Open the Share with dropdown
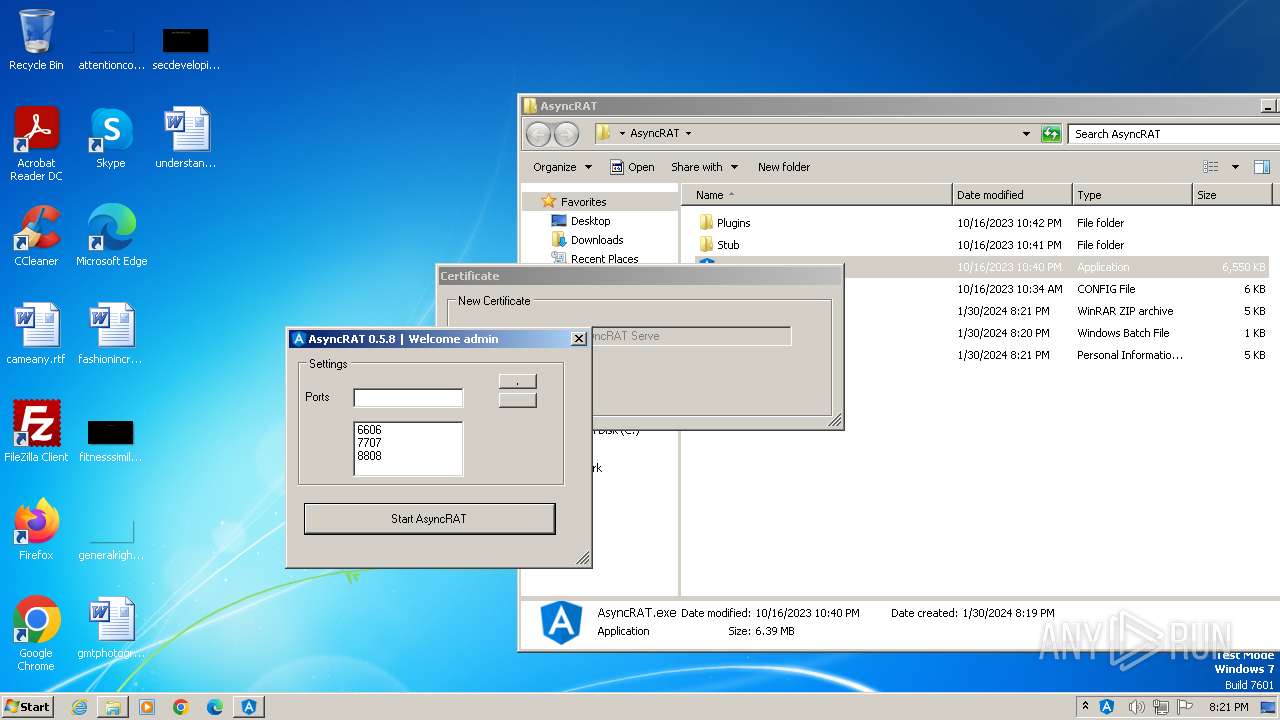 [x=704, y=167]
